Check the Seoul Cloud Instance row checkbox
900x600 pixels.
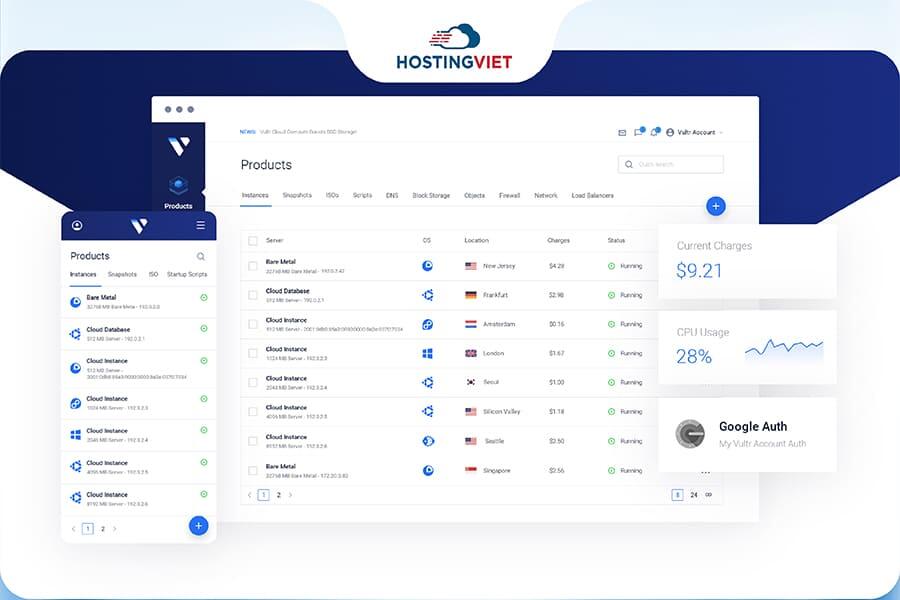coord(253,382)
